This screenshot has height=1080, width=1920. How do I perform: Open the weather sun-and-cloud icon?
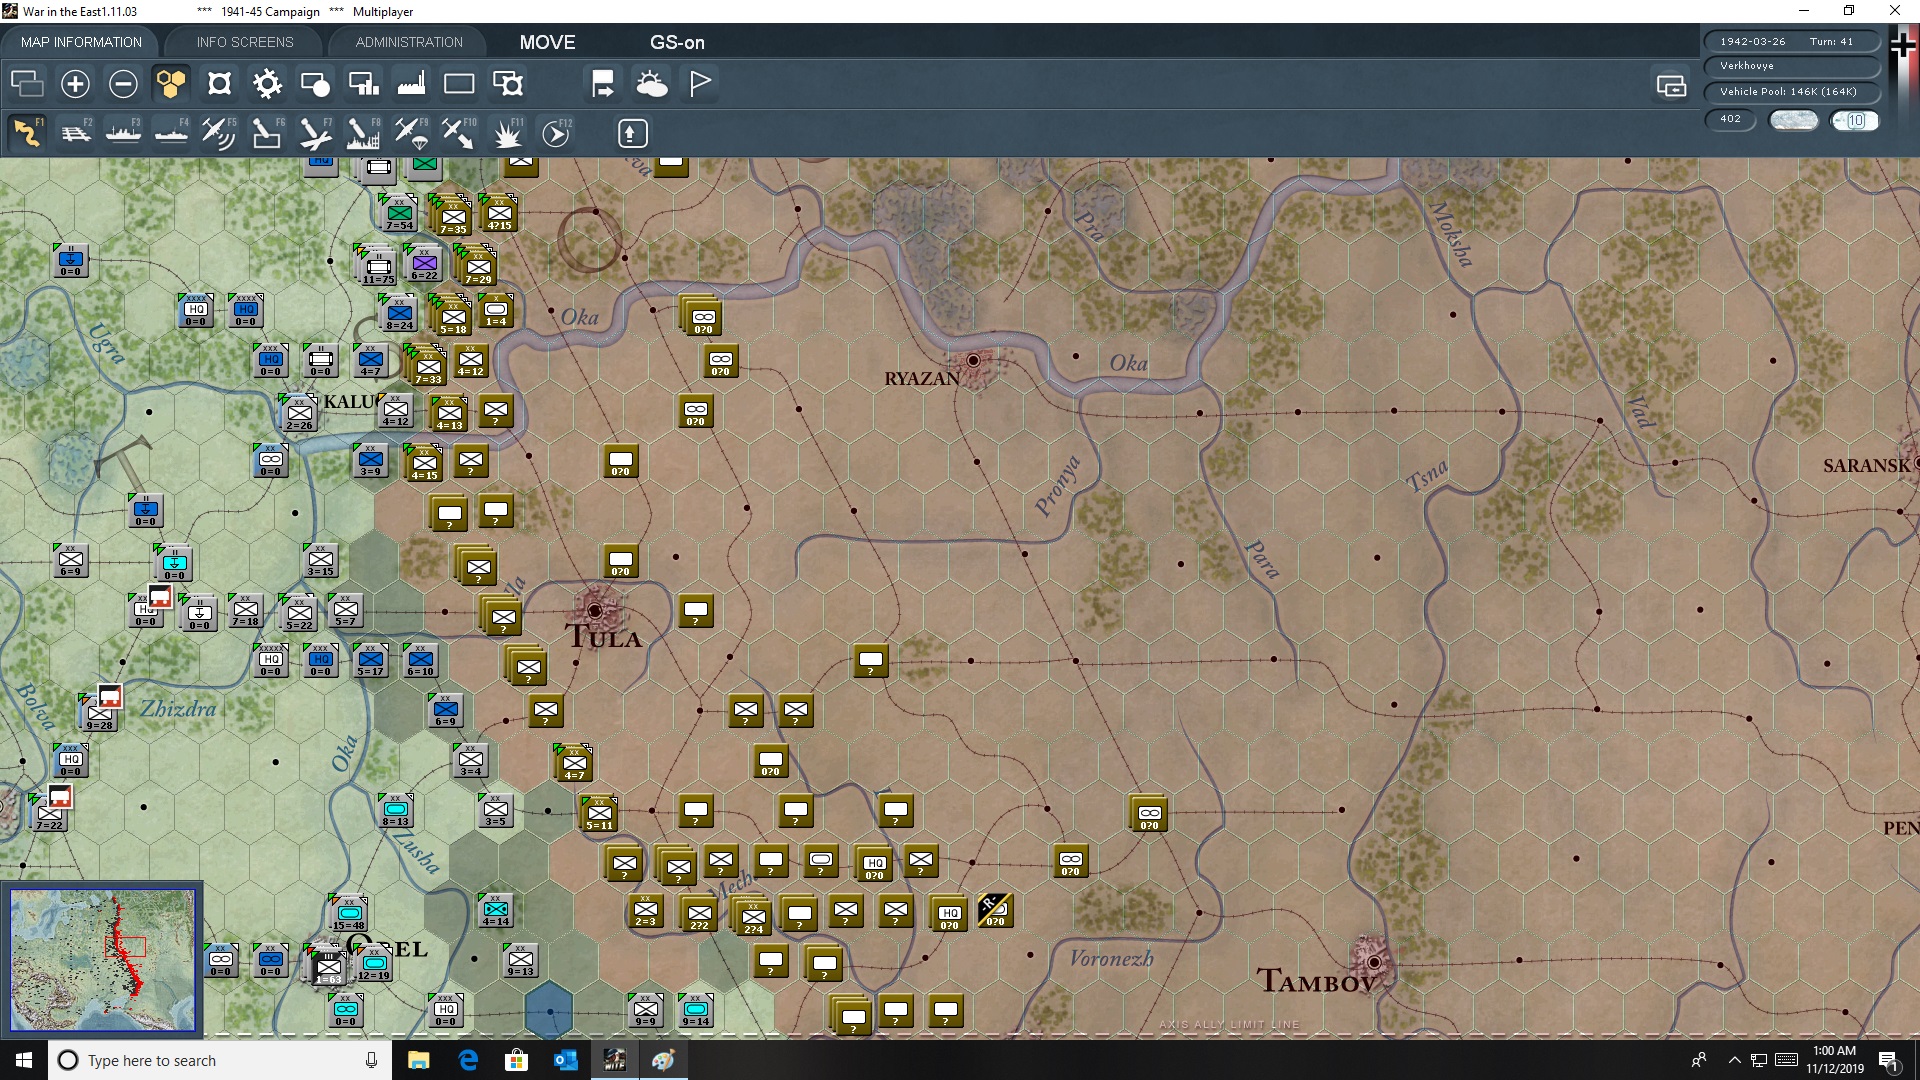652,84
